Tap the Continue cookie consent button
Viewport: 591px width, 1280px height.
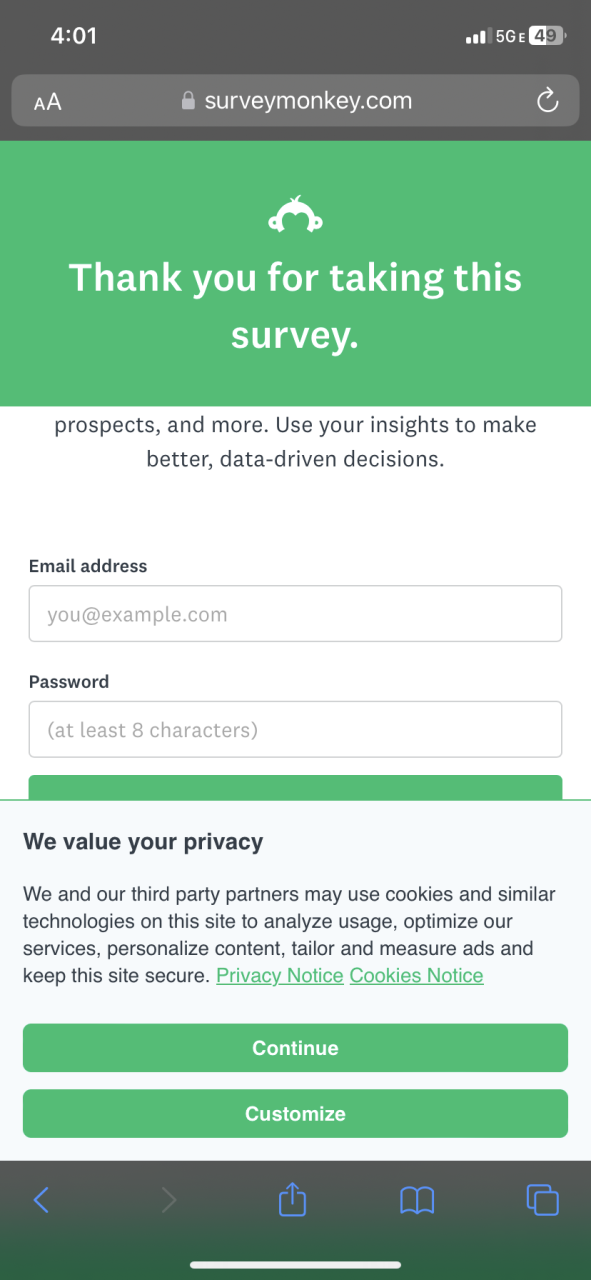point(295,1048)
